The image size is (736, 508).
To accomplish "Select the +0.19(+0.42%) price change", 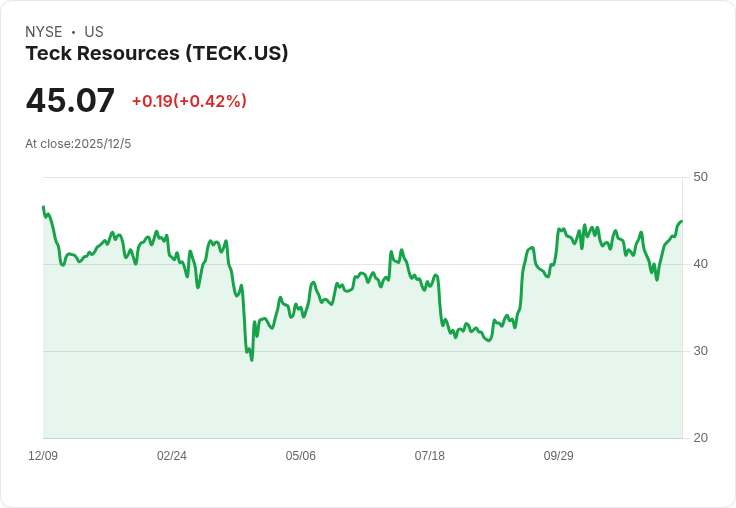I will (189, 101).
